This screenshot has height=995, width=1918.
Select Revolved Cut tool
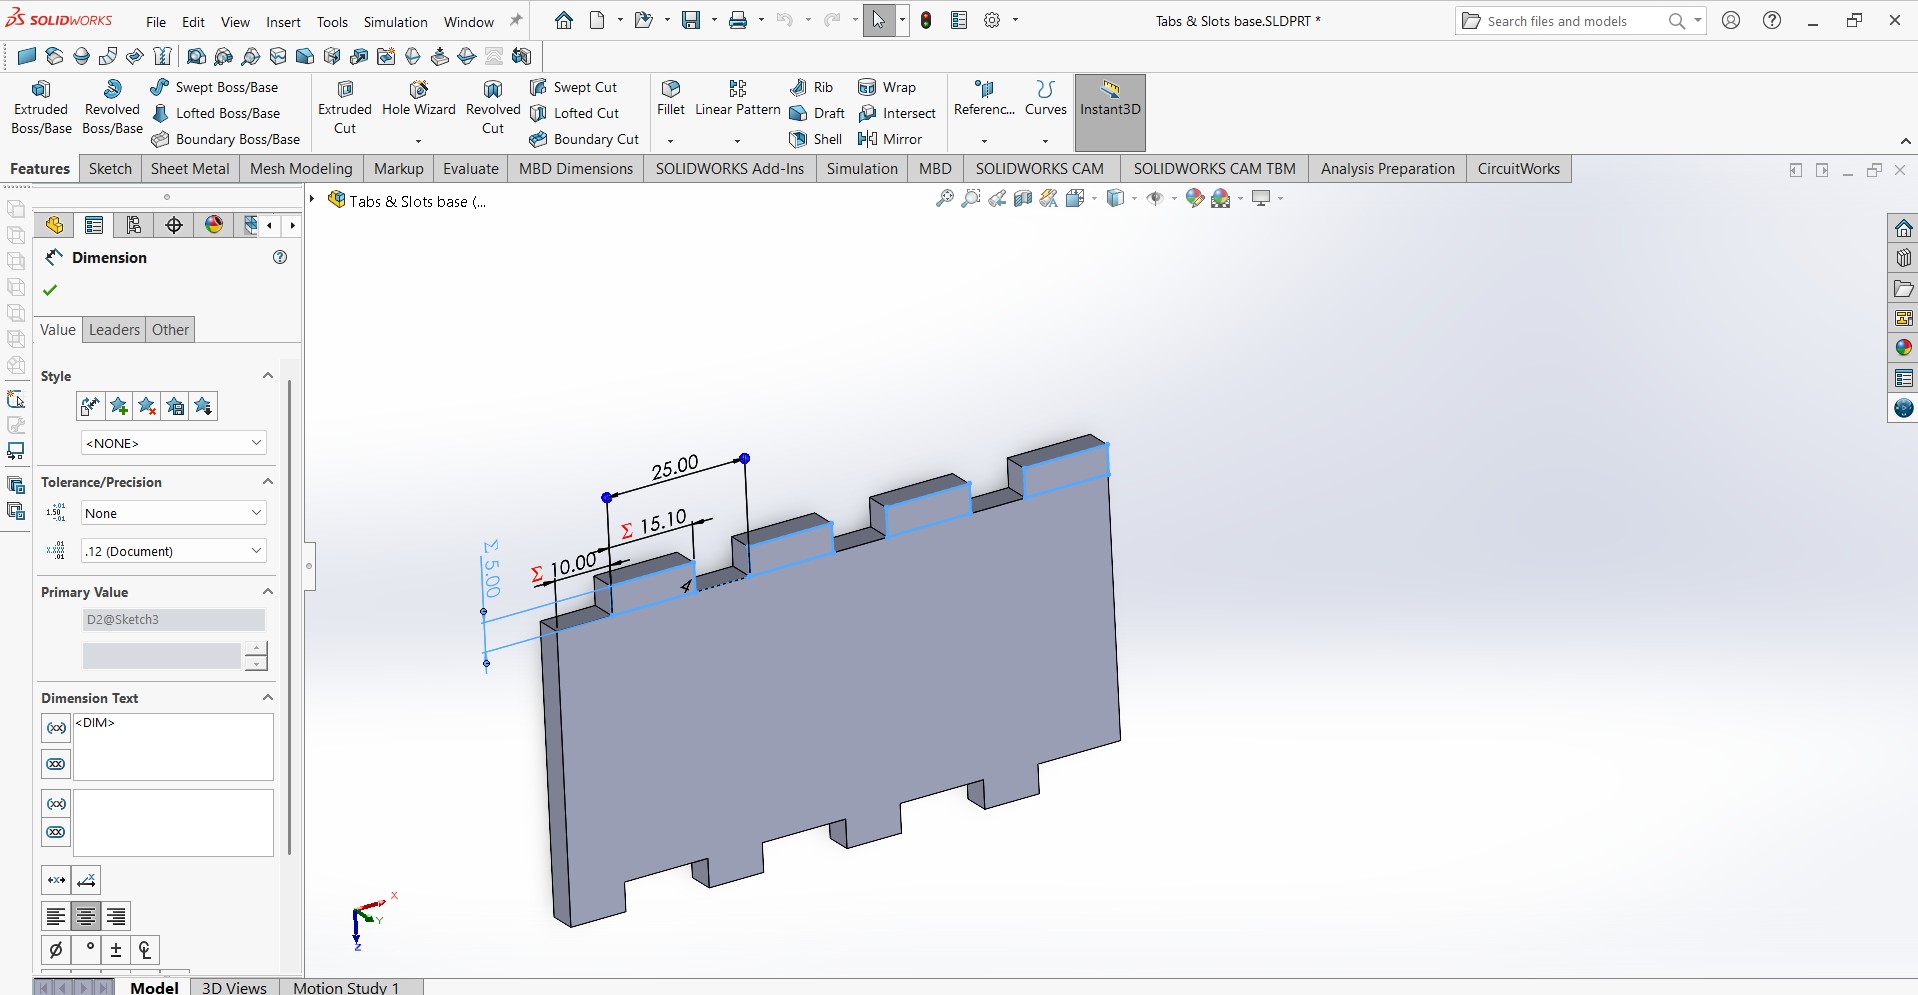tap(493, 108)
